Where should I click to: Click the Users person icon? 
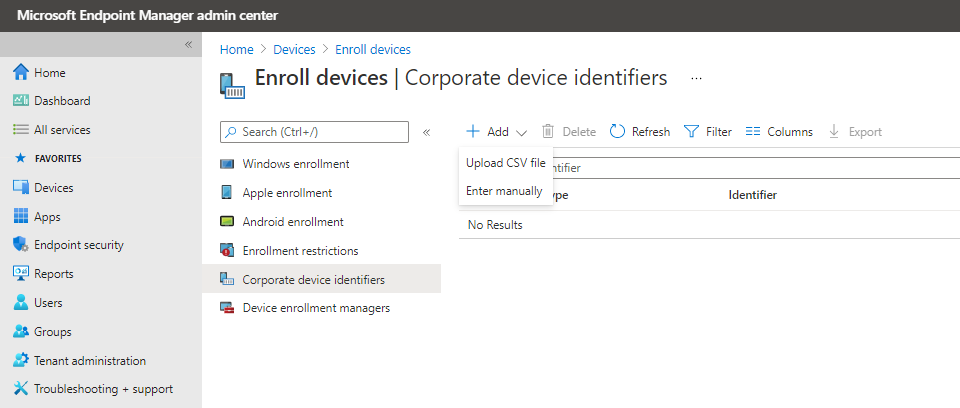click(21, 303)
